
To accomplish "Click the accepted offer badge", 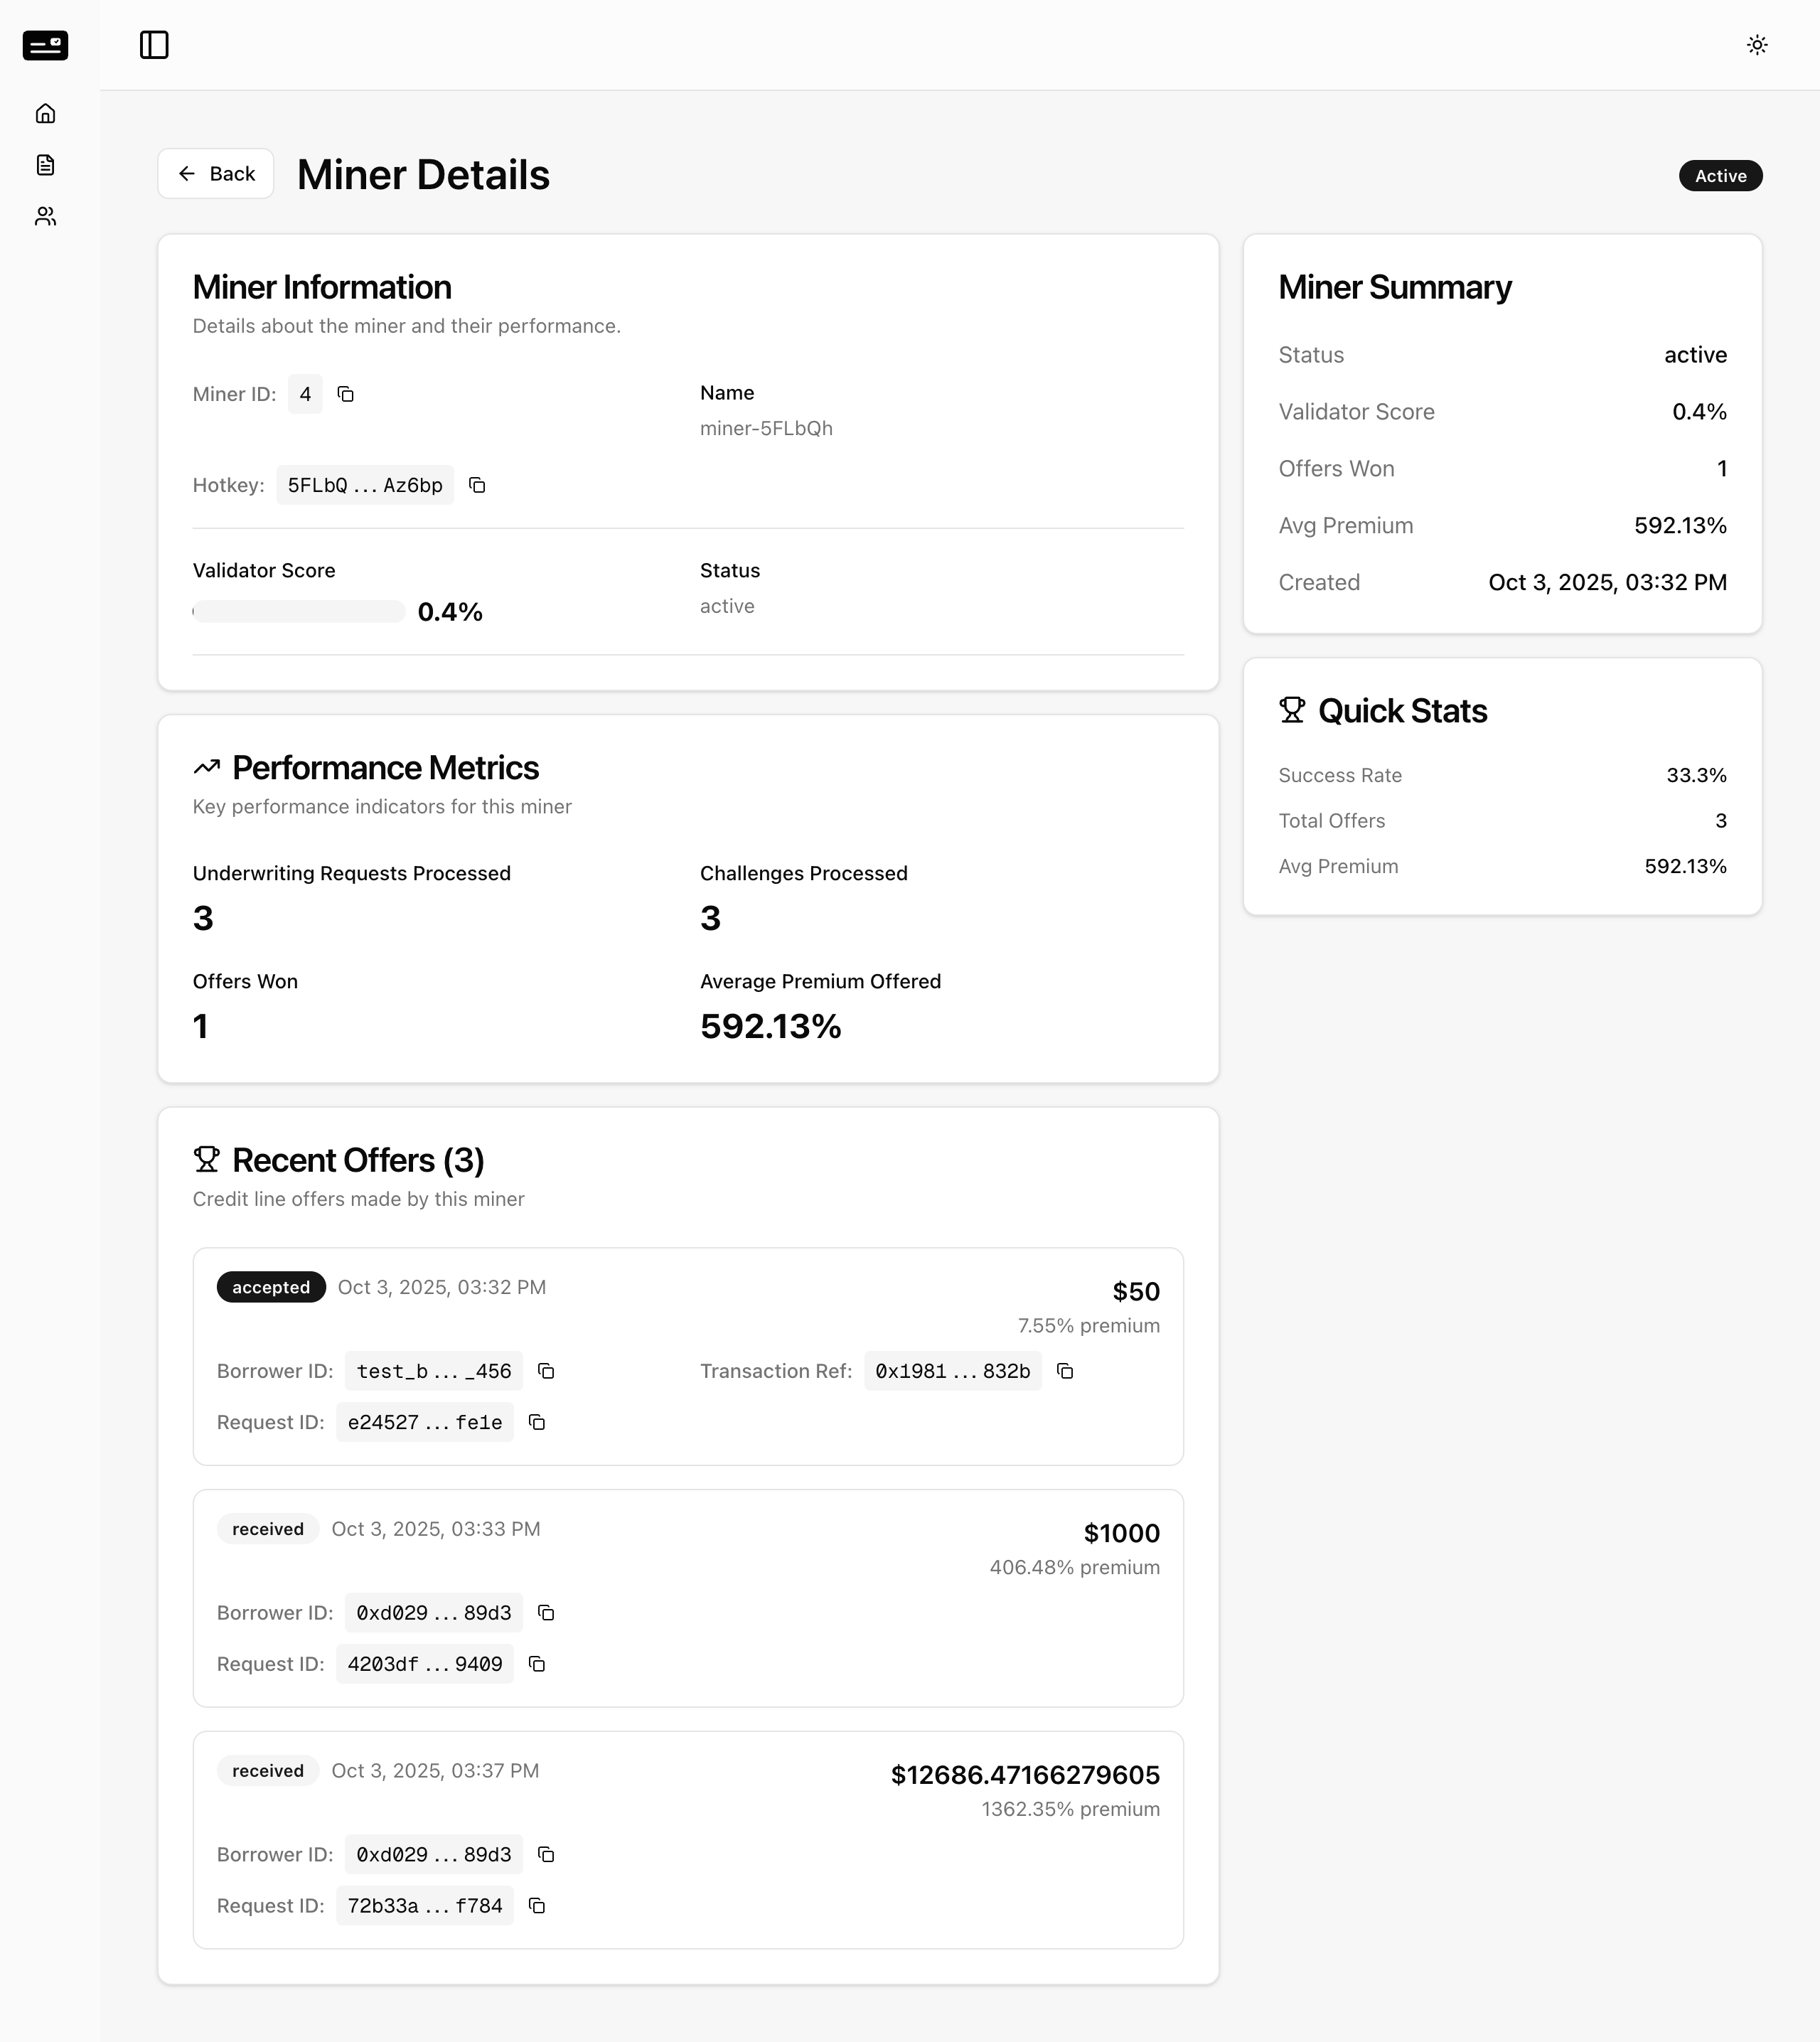I will 271,1287.
